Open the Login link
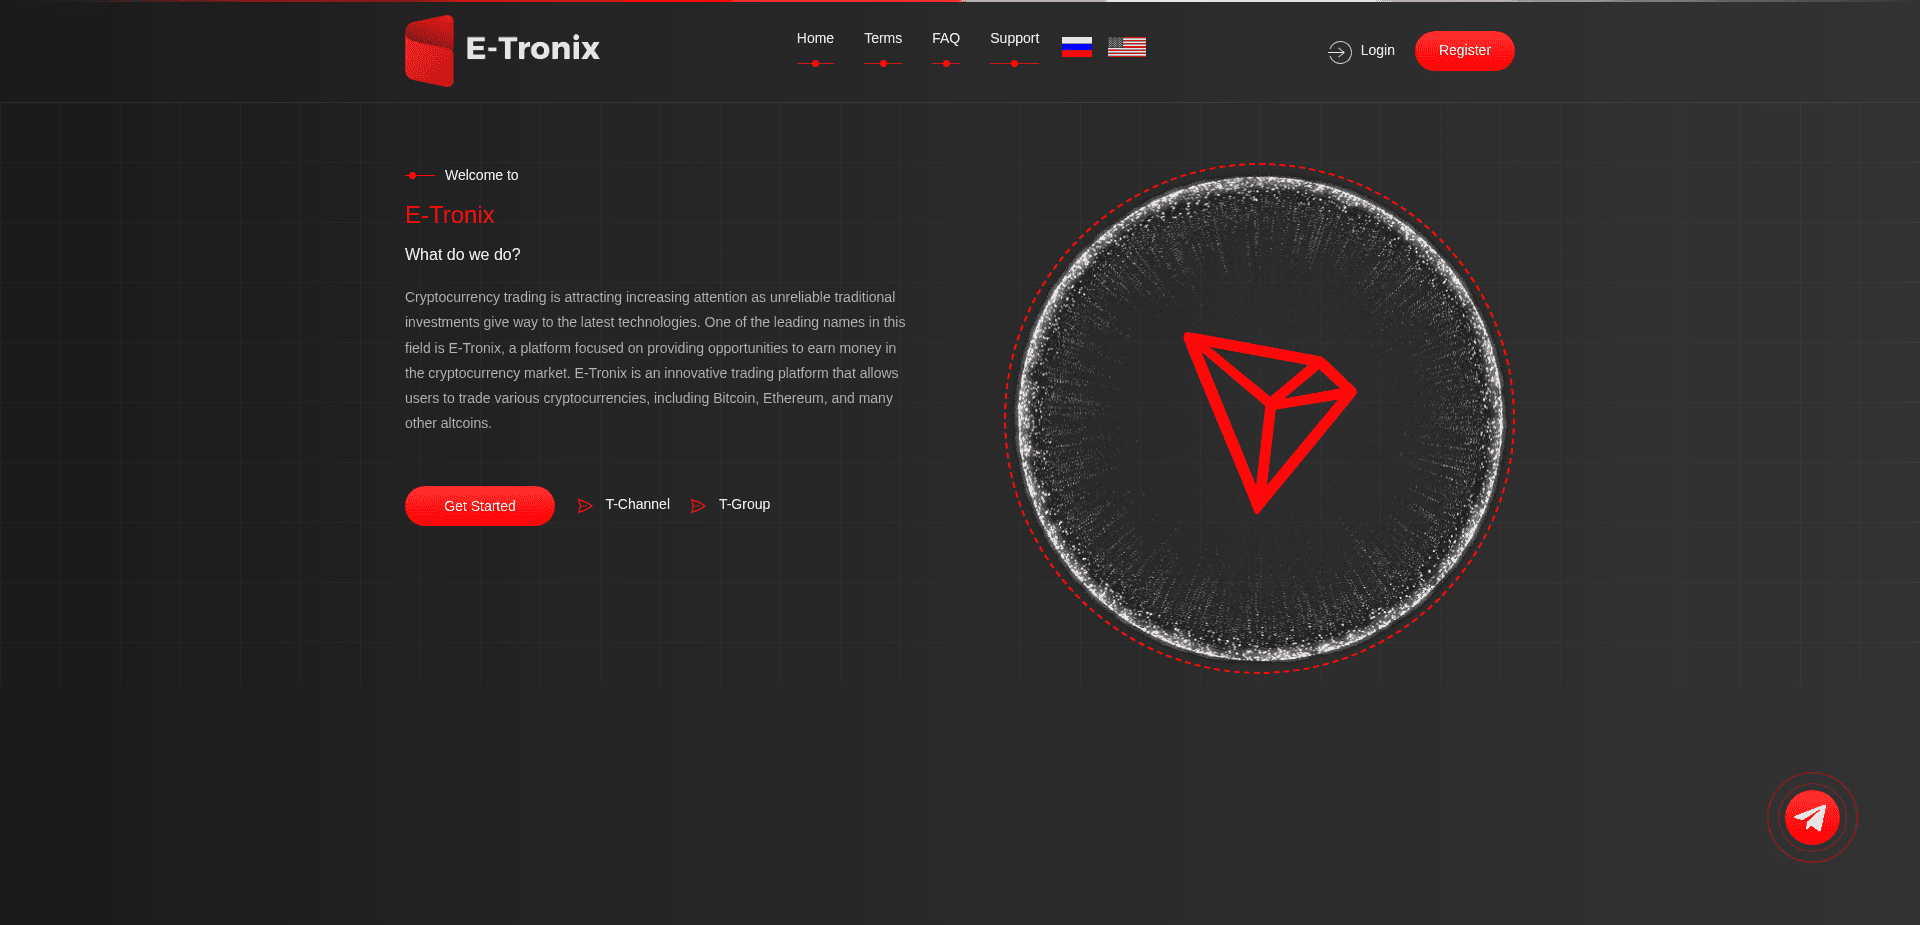1920x925 pixels. (1377, 51)
